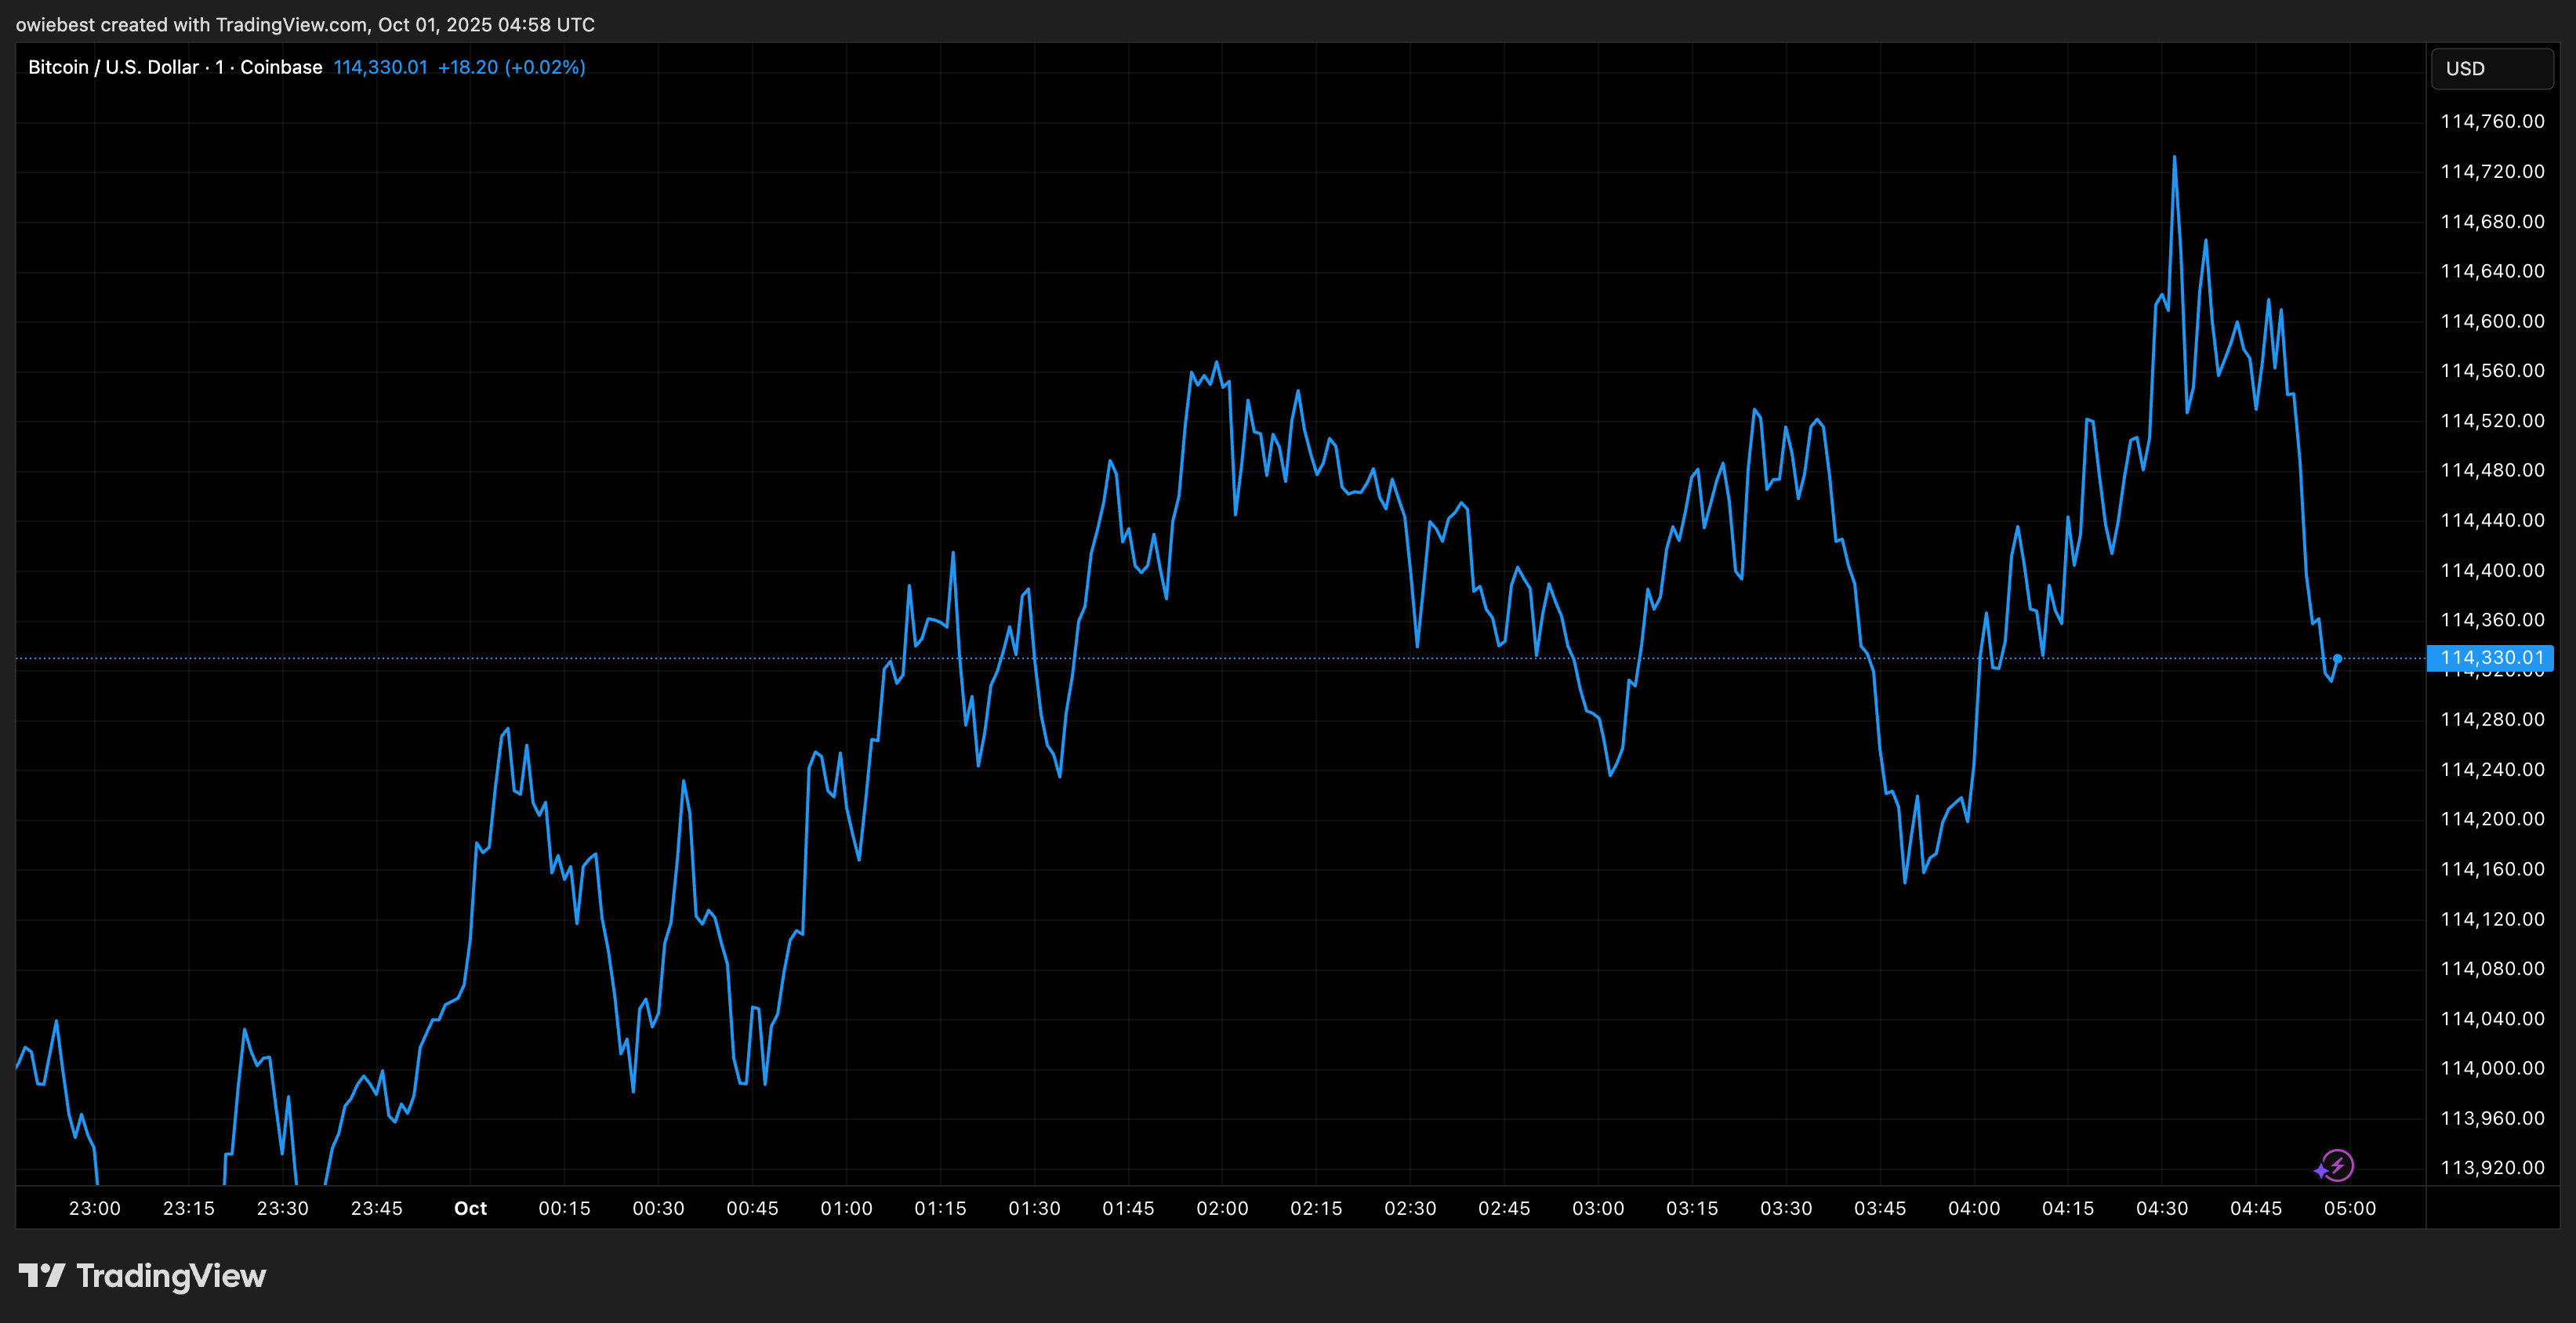
Task: Click the Oct date marker on the time axis
Action: [x=470, y=1208]
